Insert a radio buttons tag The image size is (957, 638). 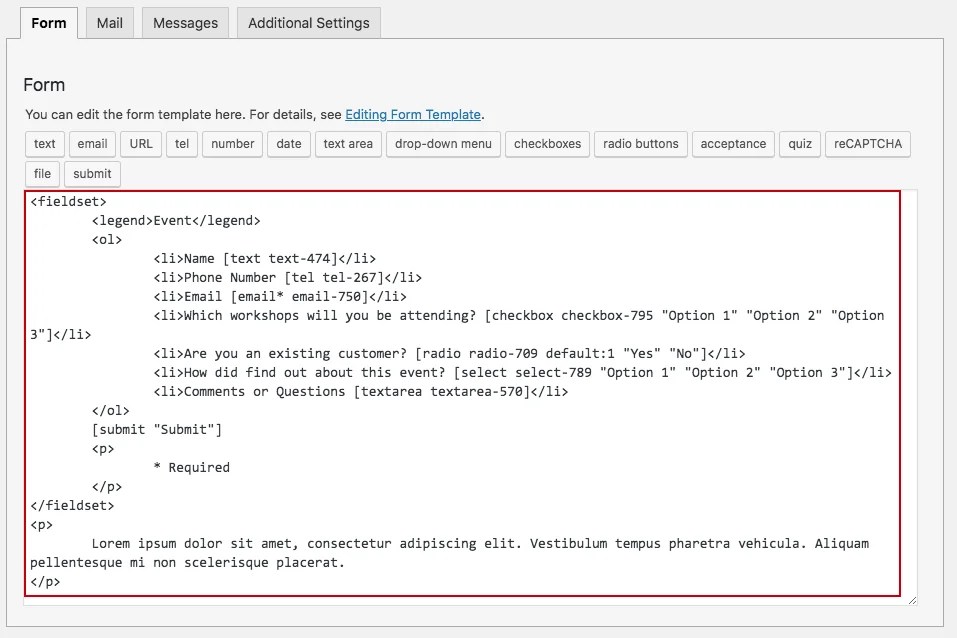(x=641, y=144)
